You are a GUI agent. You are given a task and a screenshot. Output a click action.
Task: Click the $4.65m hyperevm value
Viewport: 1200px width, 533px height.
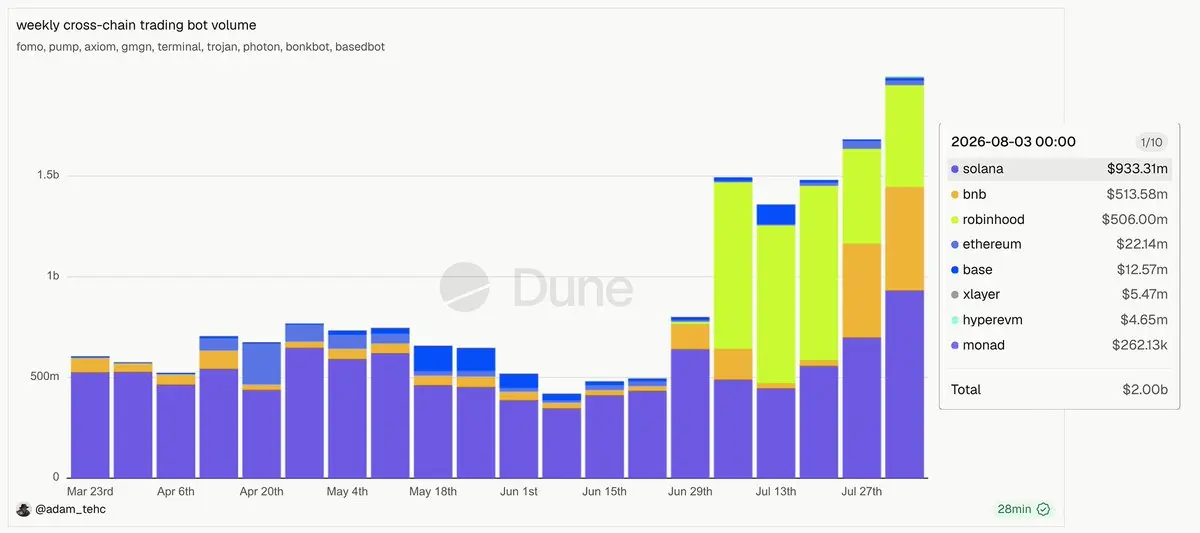tap(1145, 320)
